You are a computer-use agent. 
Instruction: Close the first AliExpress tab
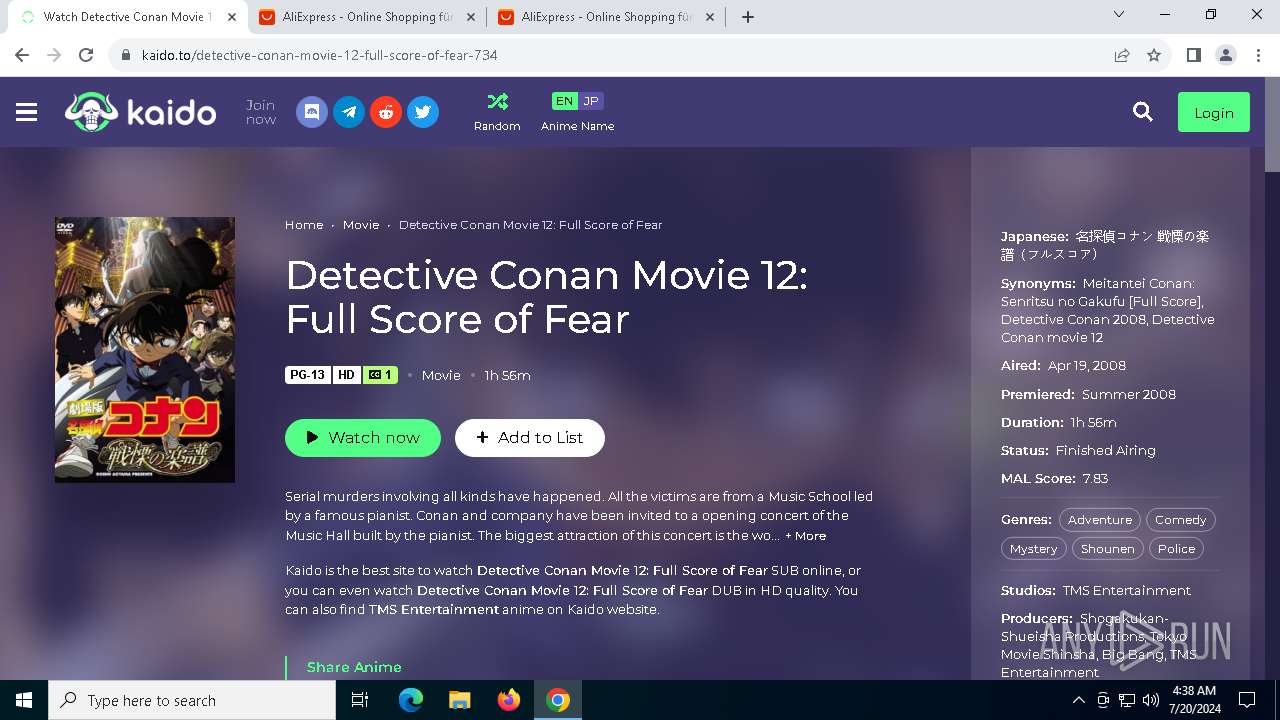point(471,17)
